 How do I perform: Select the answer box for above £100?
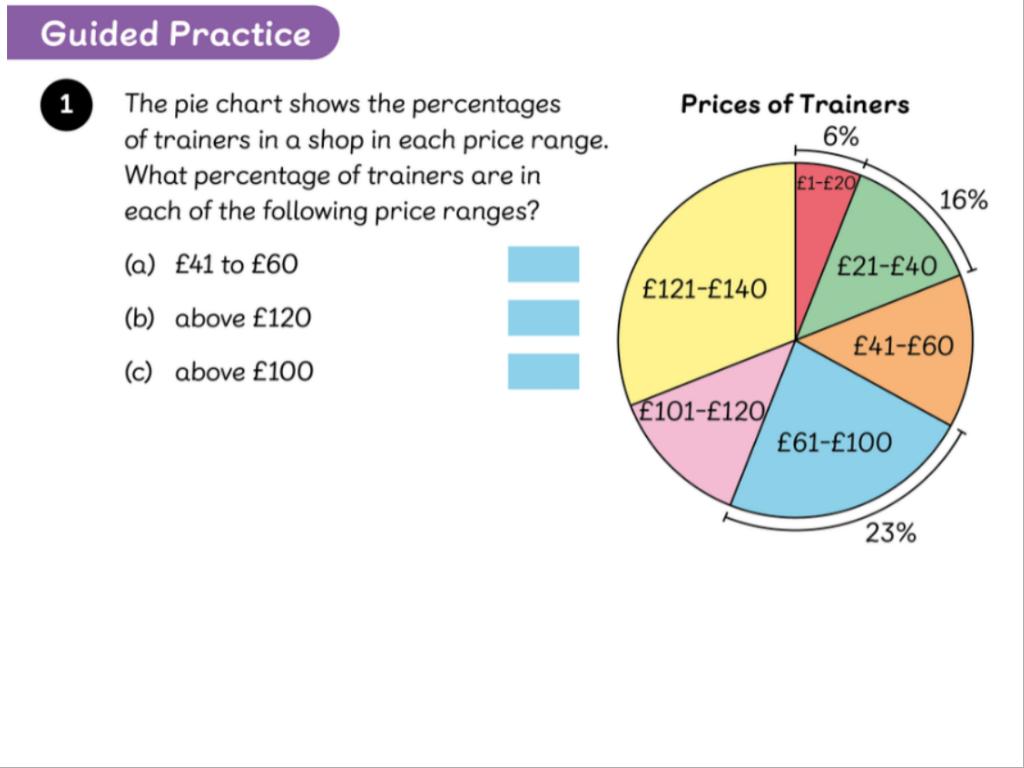coord(543,371)
